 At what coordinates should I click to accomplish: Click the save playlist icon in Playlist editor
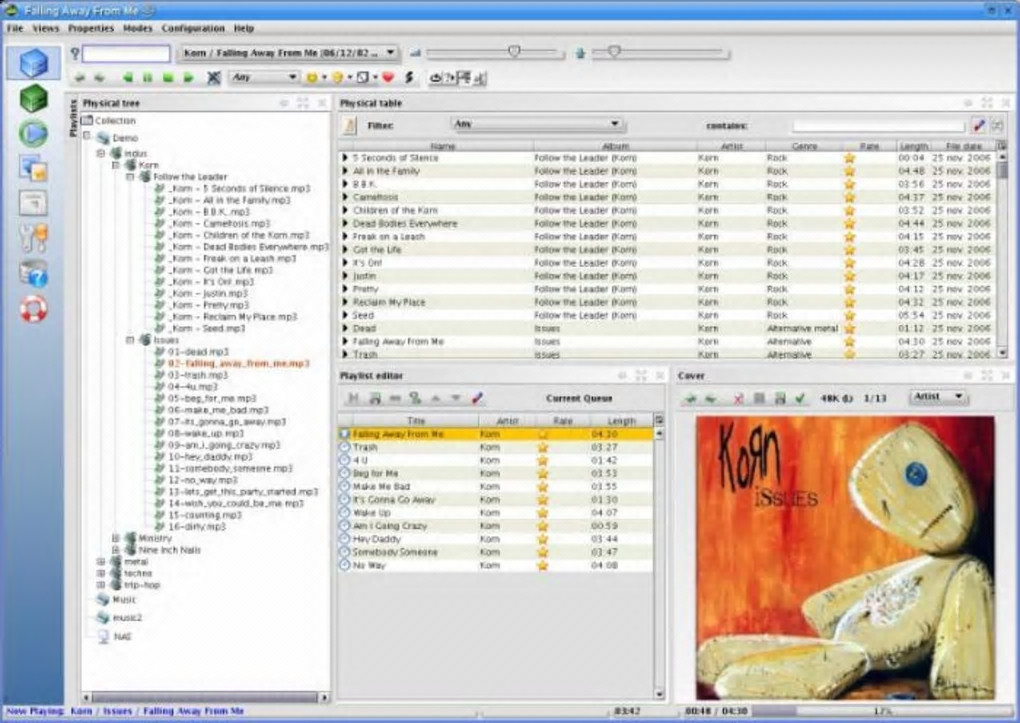(375, 398)
